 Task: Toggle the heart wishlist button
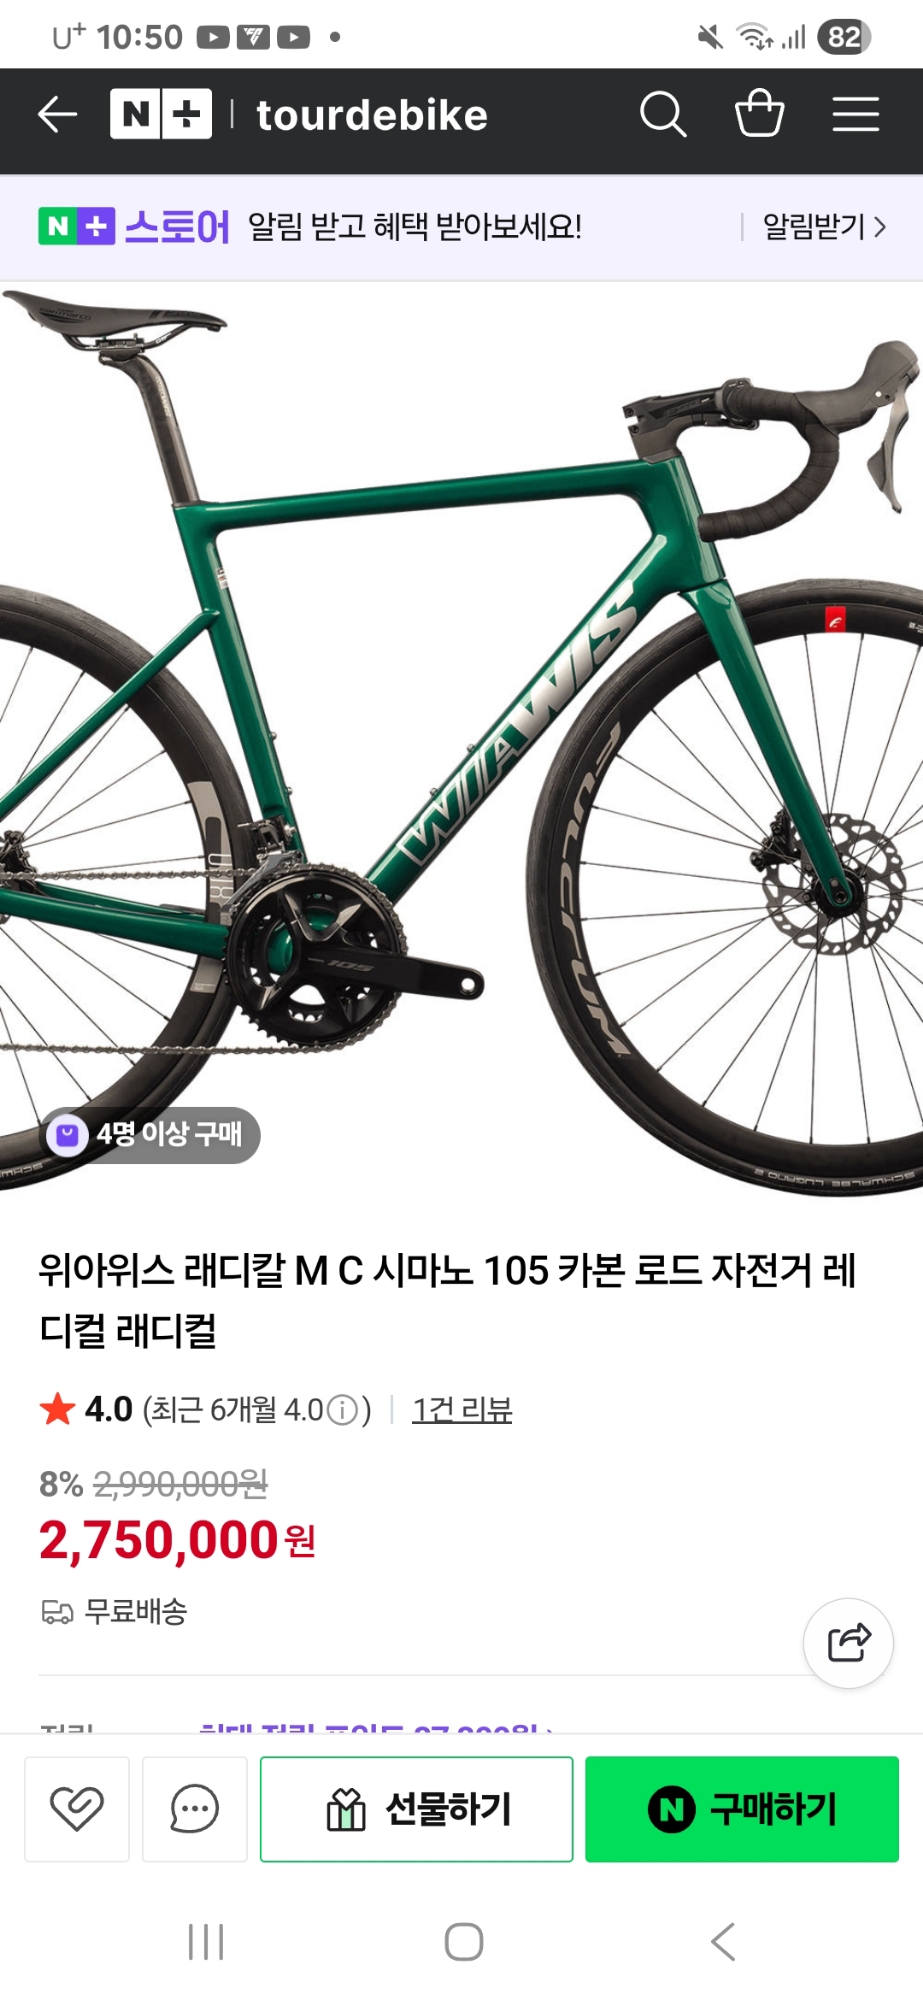[77, 1809]
